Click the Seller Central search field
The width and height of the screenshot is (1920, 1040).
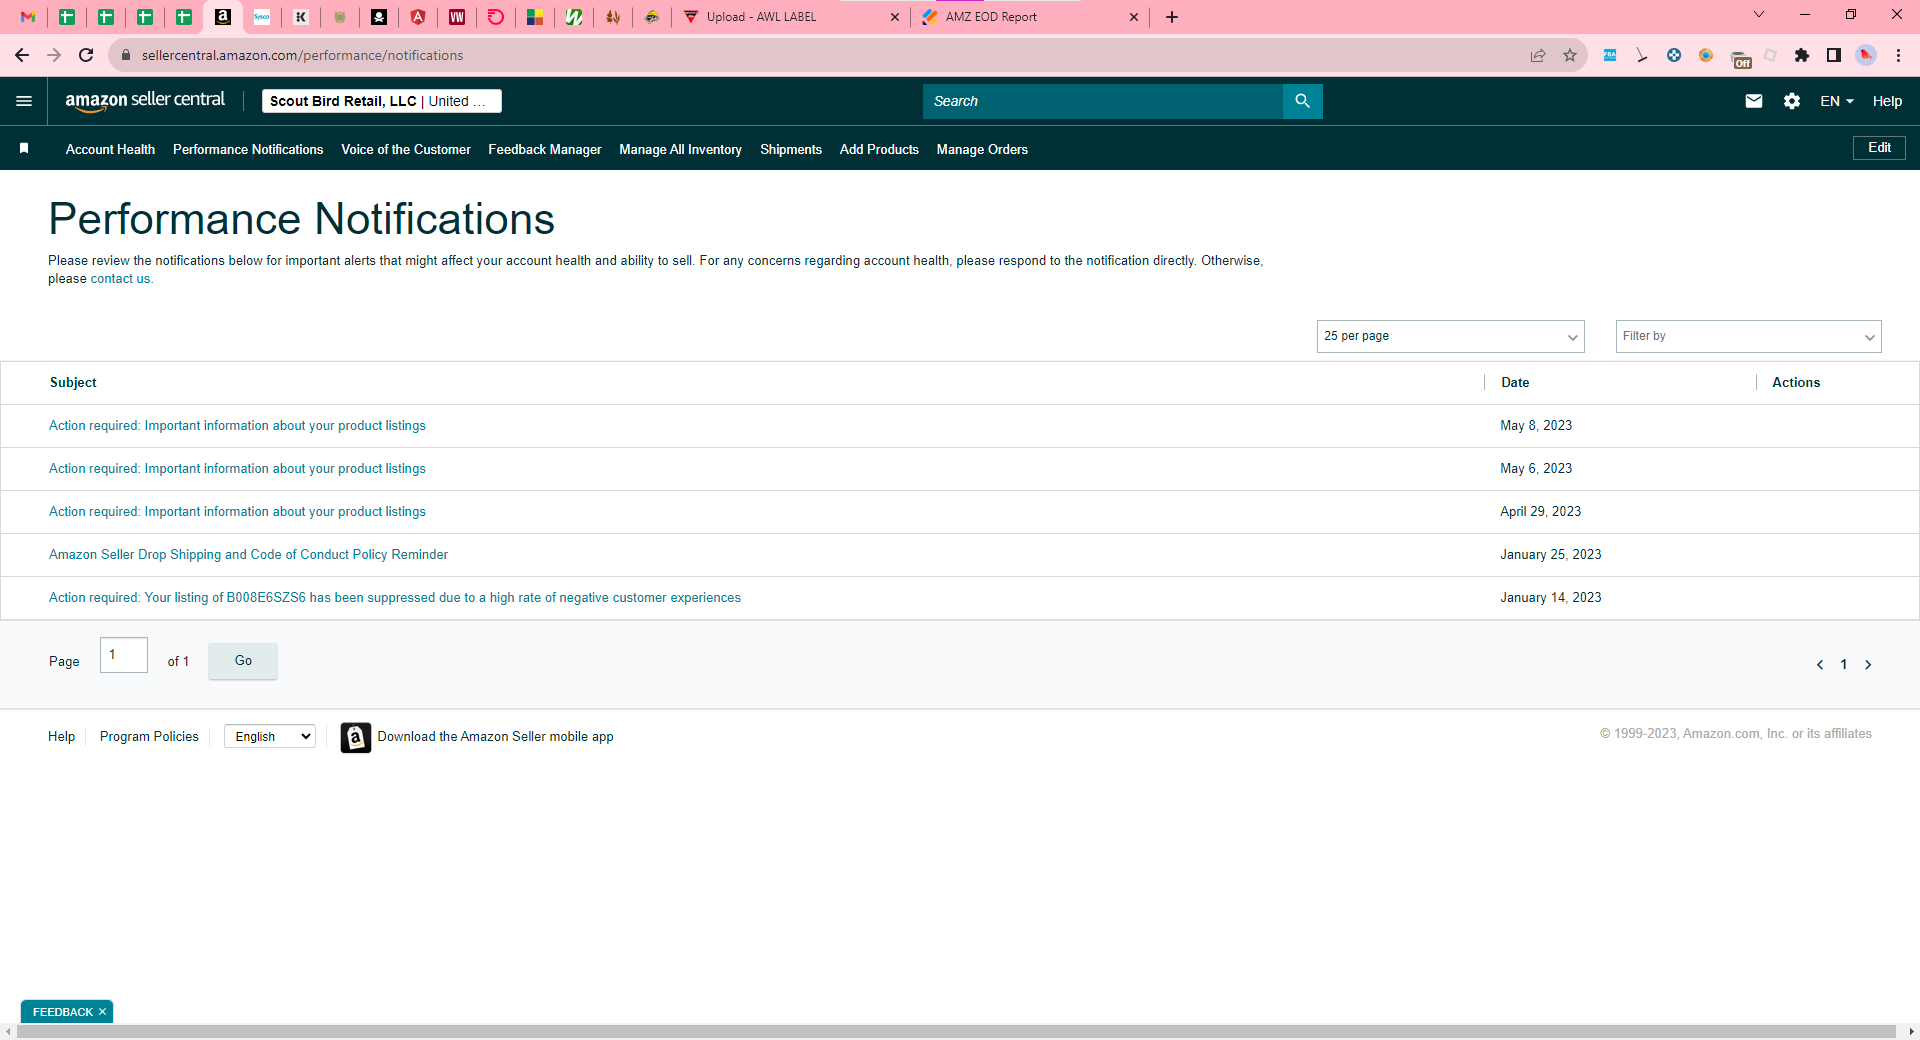click(x=1103, y=101)
